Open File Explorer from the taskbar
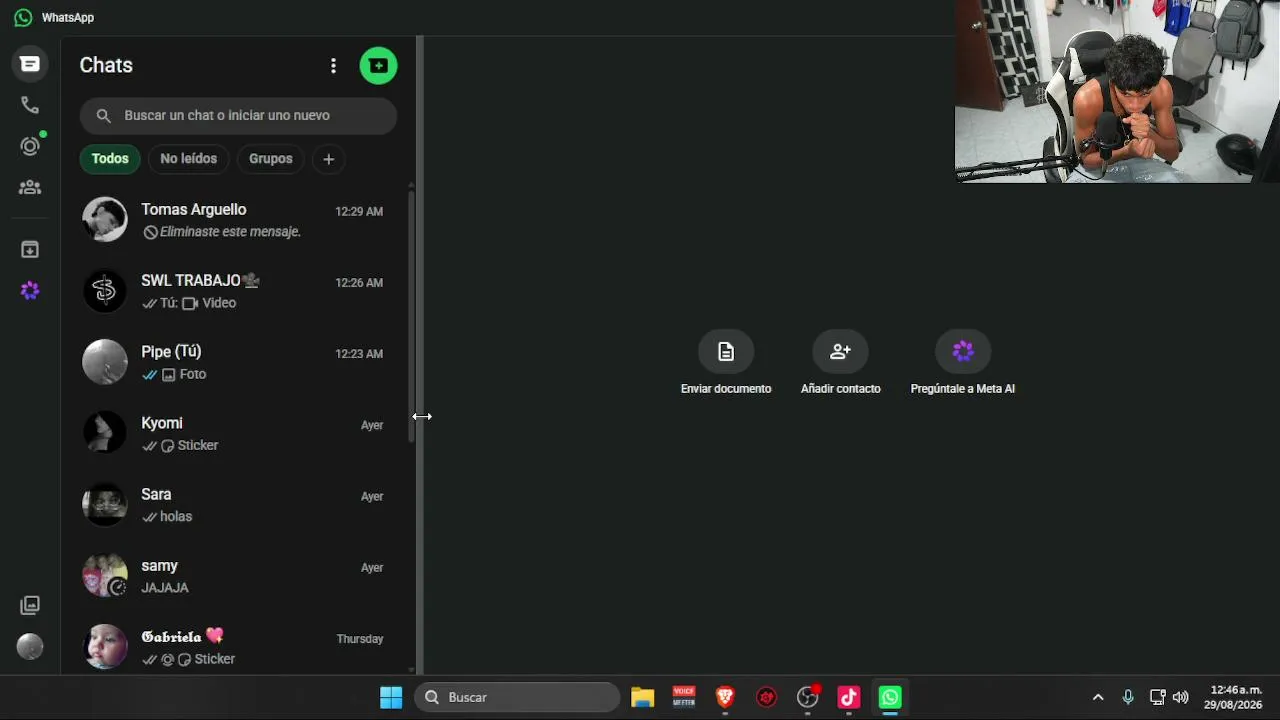1280x720 pixels. pos(642,697)
